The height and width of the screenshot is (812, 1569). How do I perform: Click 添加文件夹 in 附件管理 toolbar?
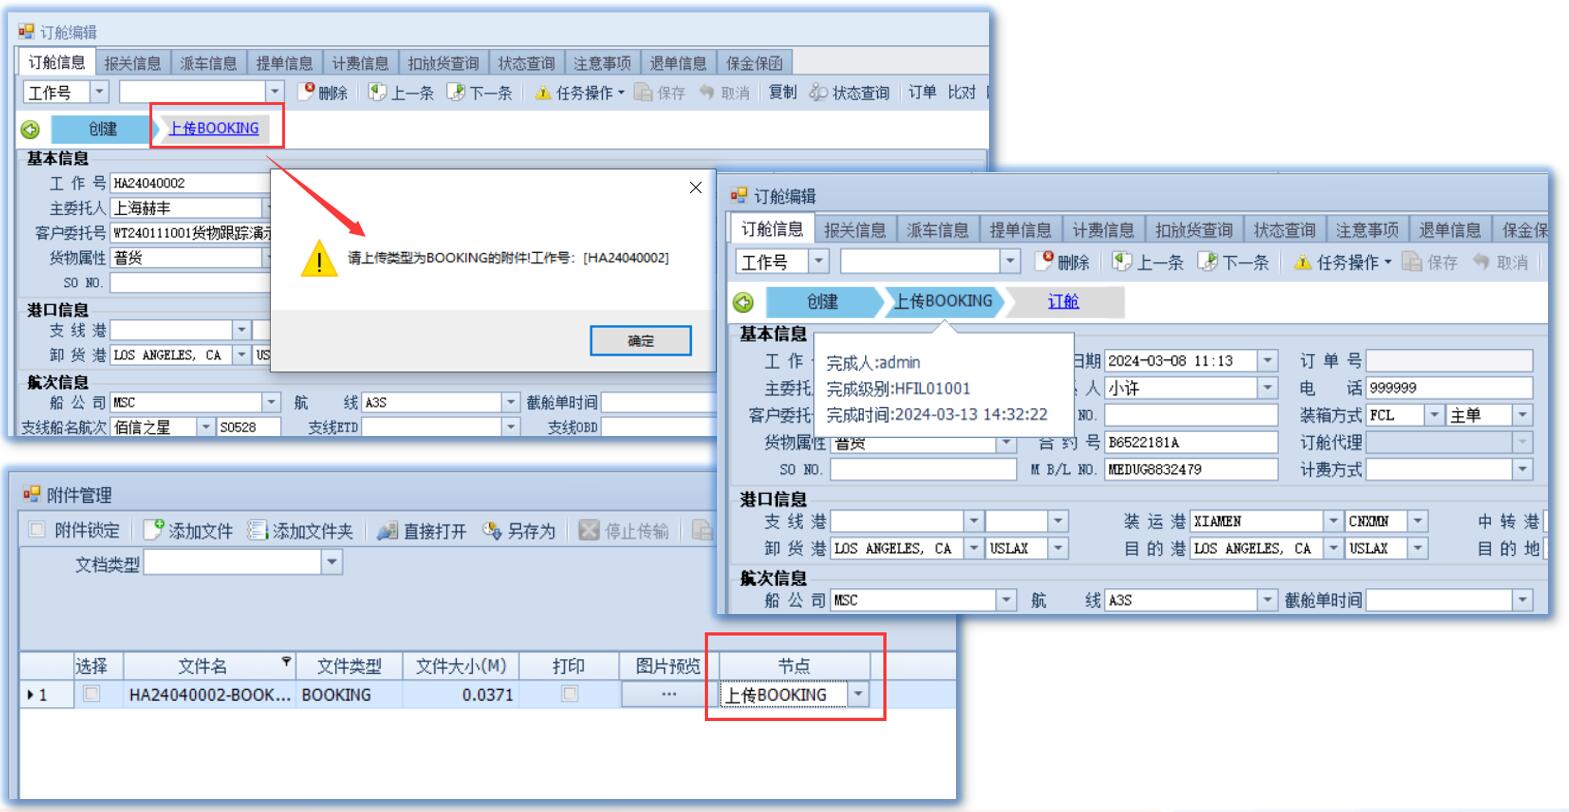click(x=301, y=531)
